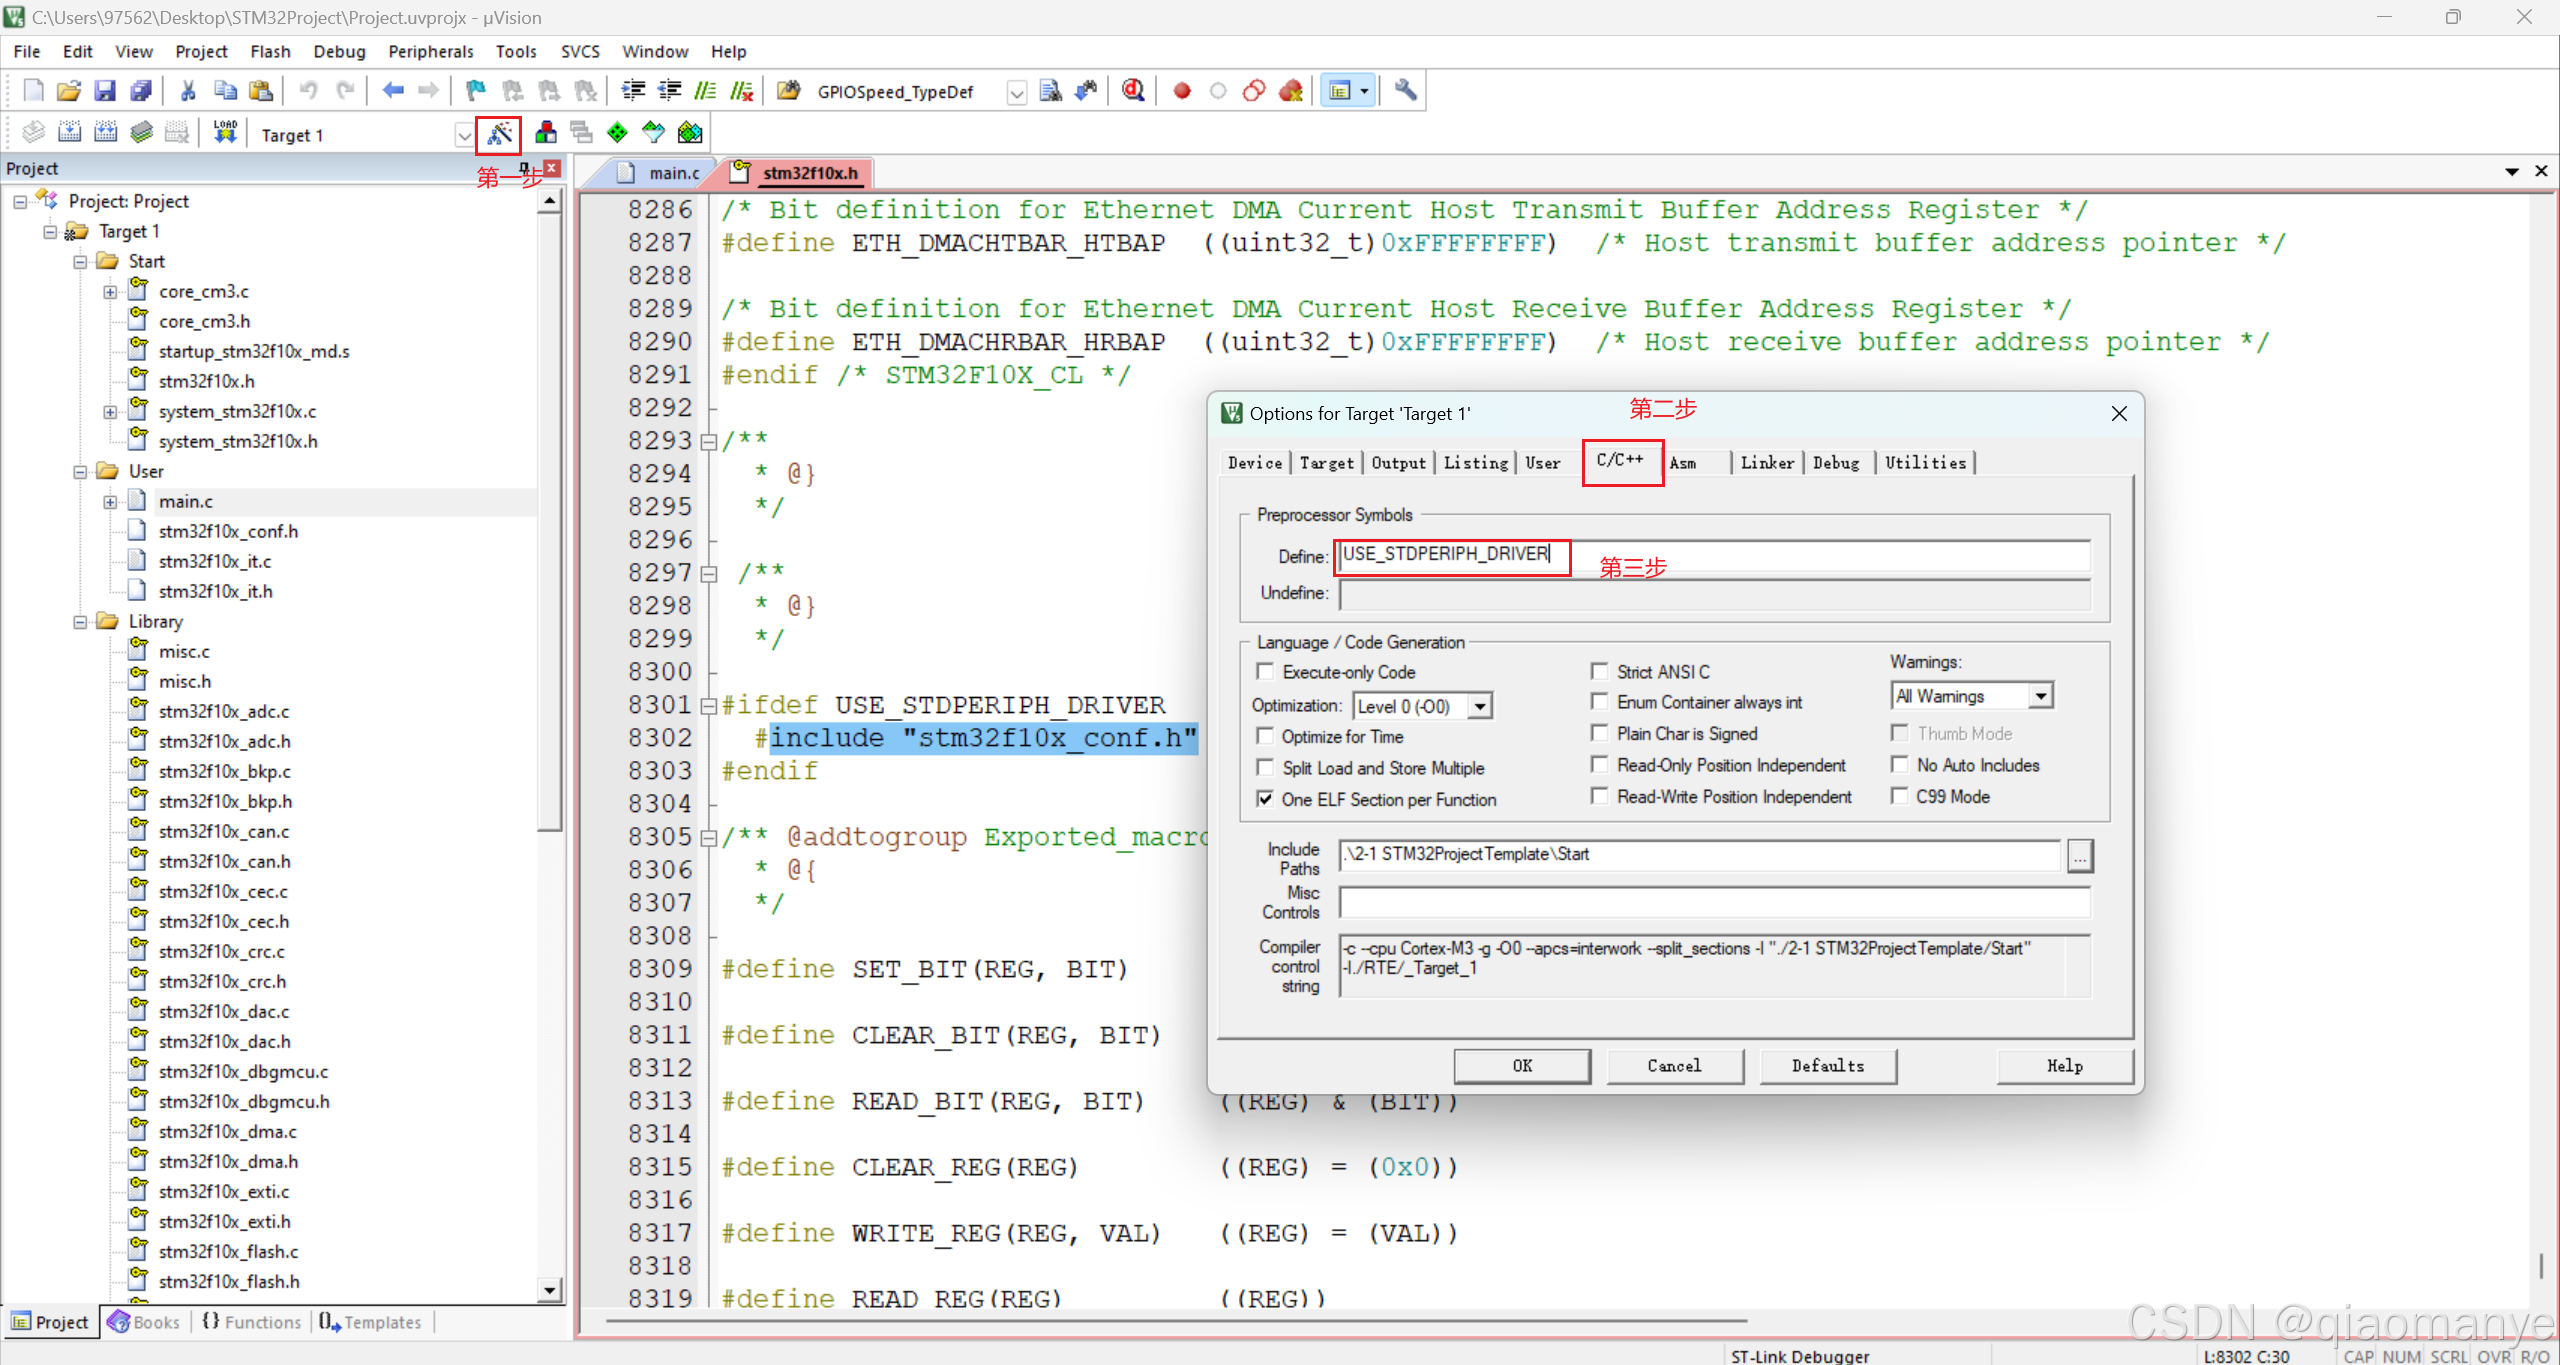Click the Include Paths browse button
Image resolution: width=2560 pixels, height=1365 pixels.
[2079, 856]
